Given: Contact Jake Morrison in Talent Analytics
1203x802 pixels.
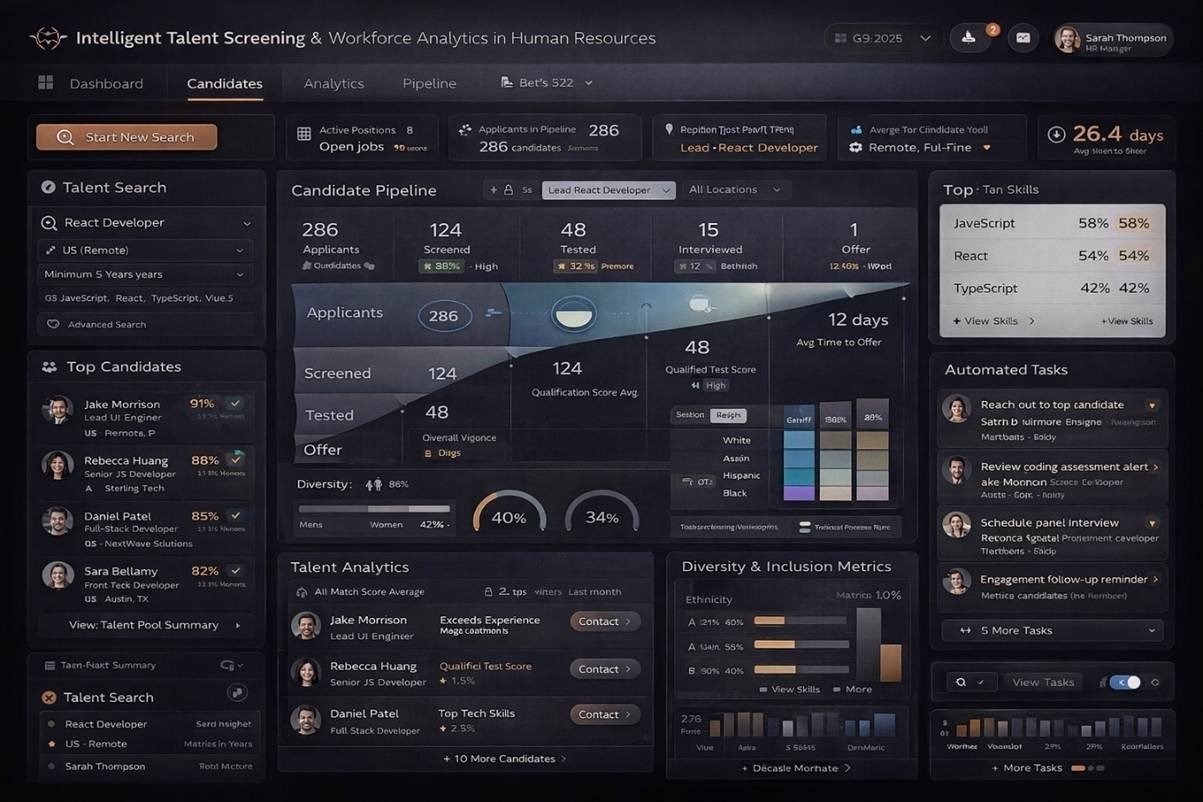Looking at the screenshot, I should click(x=604, y=621).
